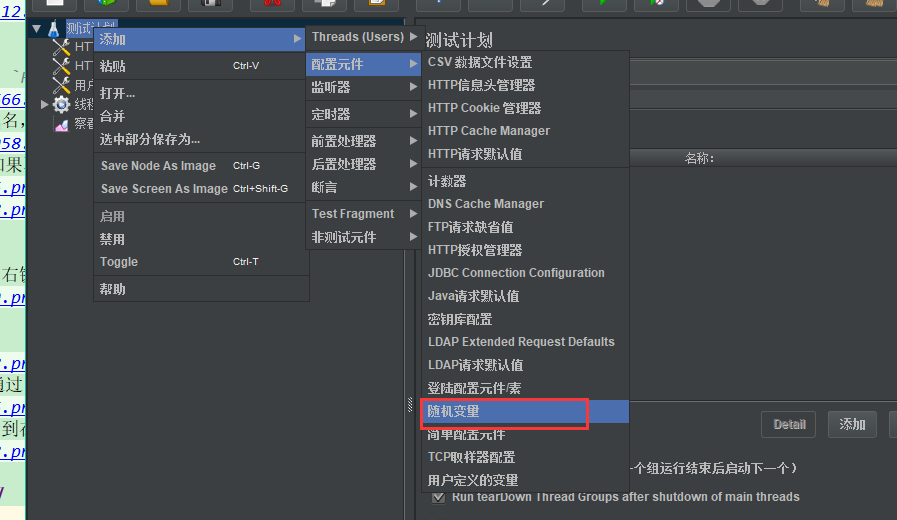Add TCP取样器配置 element
Screen dimensions: 897x520
click(x=525, y=457)
